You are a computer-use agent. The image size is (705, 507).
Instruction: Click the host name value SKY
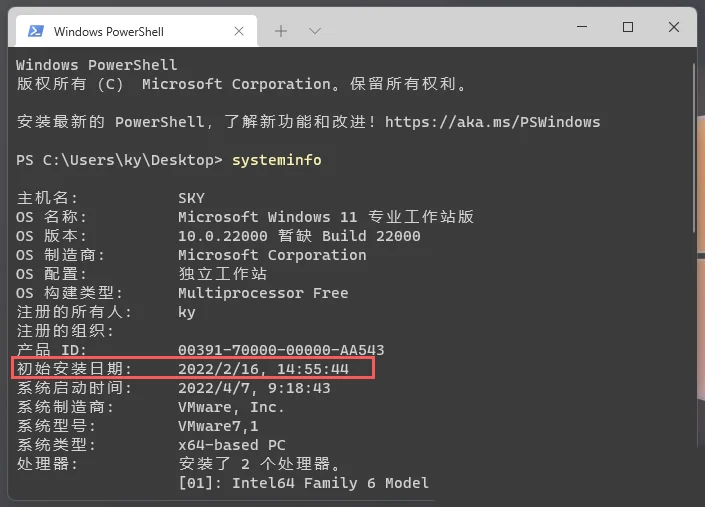191,198
